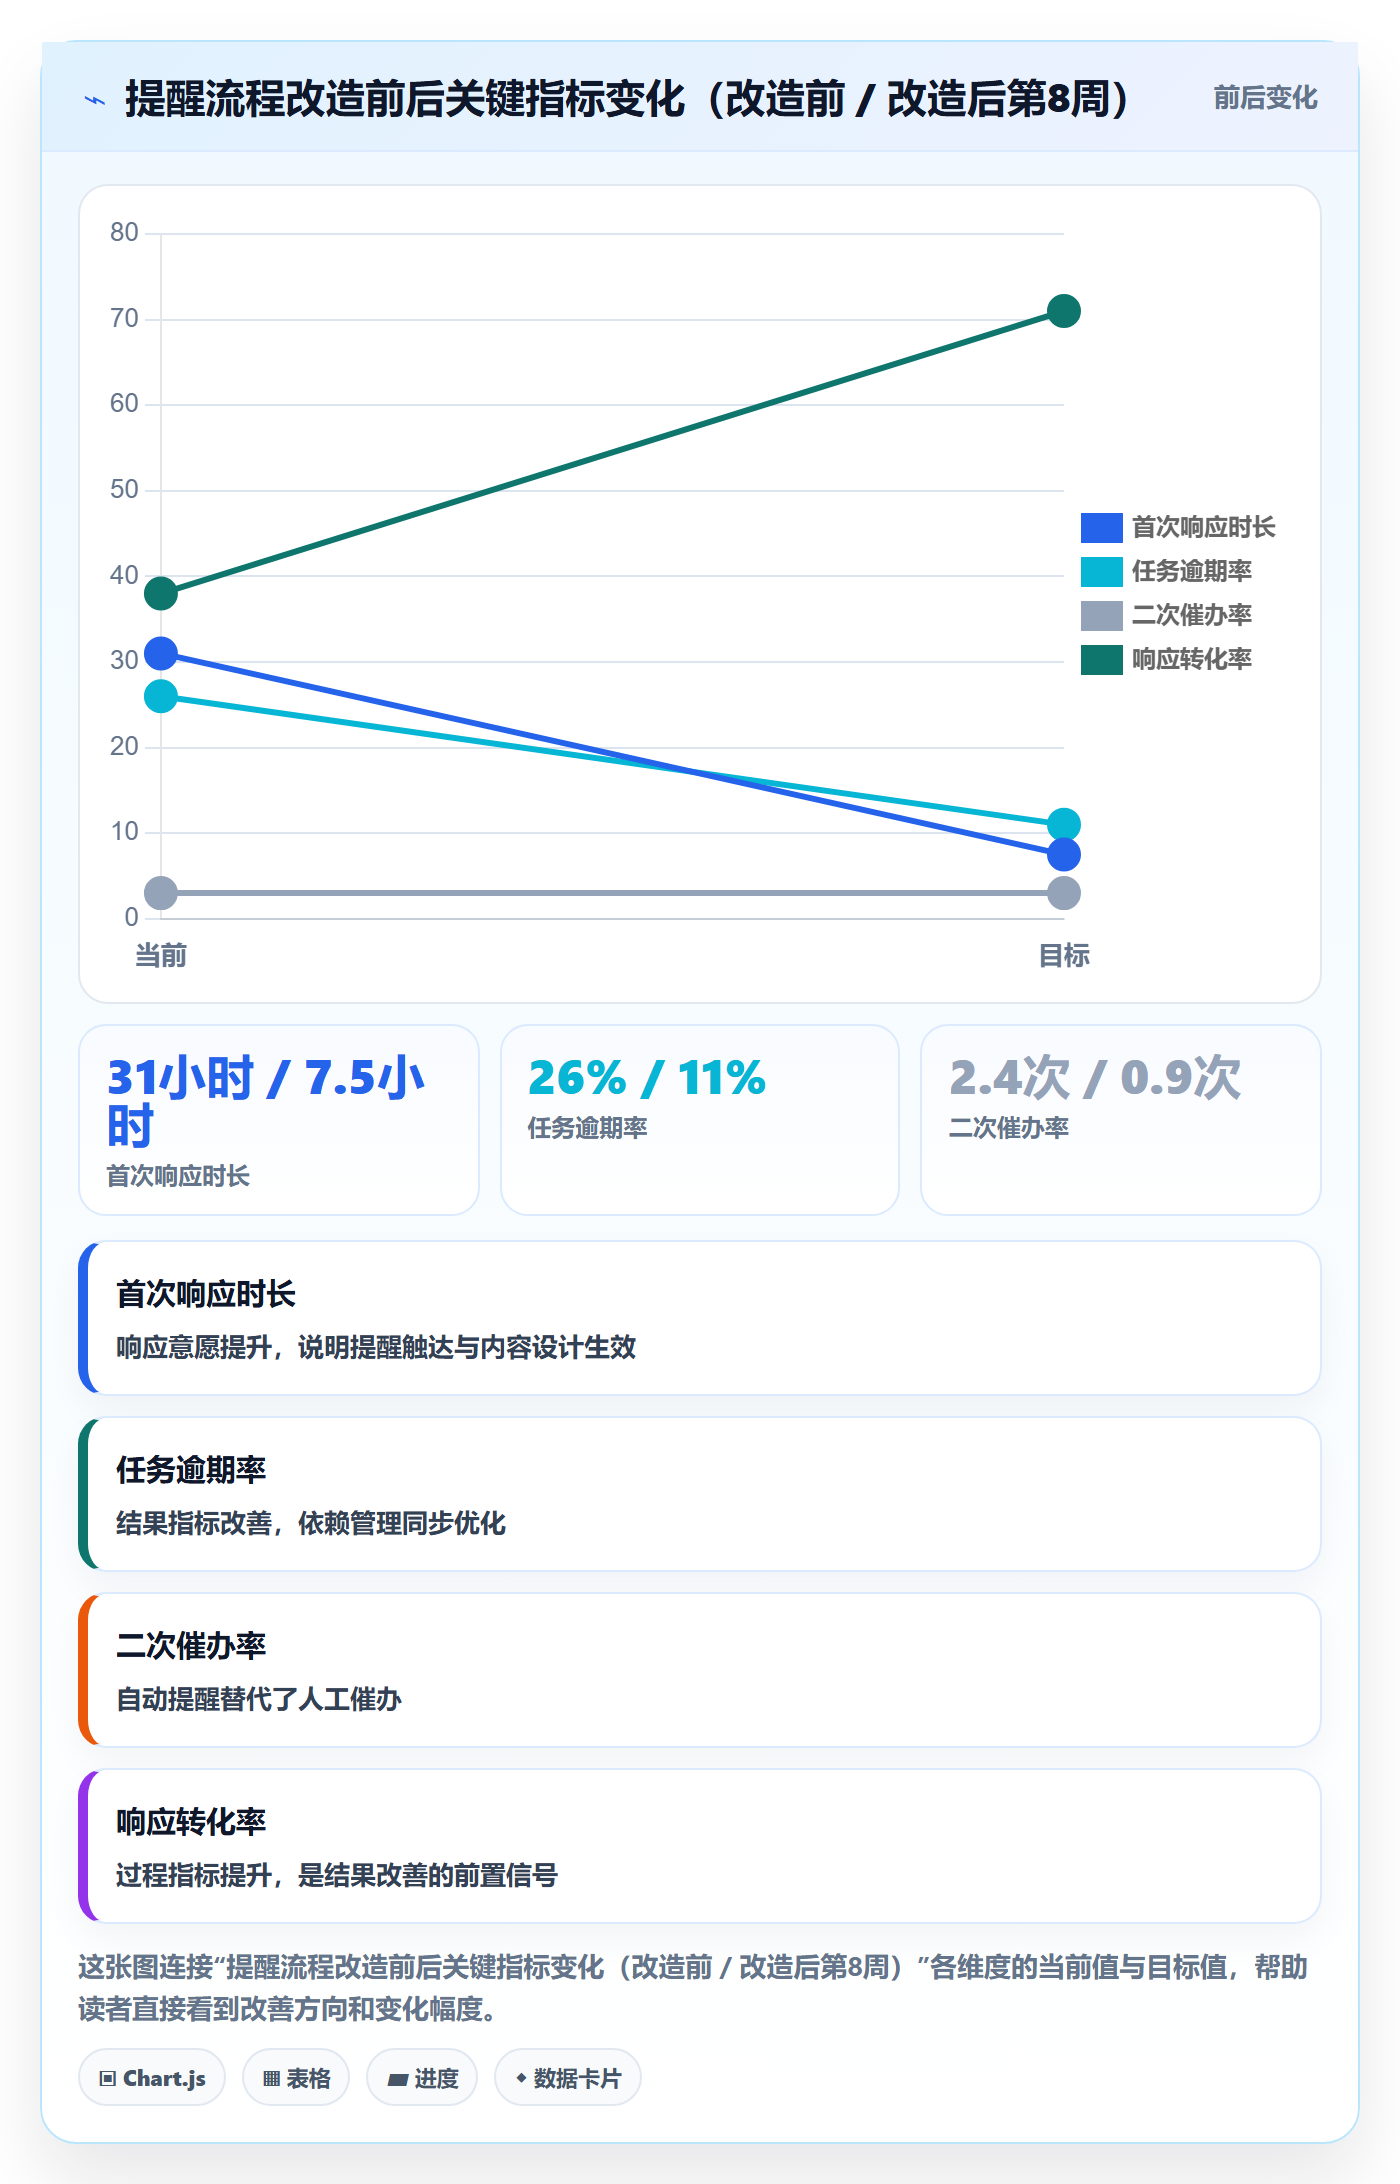The image size is (1400, 2184).
Task: Click the 表格 tag chip
Action: click(296, 2078)
